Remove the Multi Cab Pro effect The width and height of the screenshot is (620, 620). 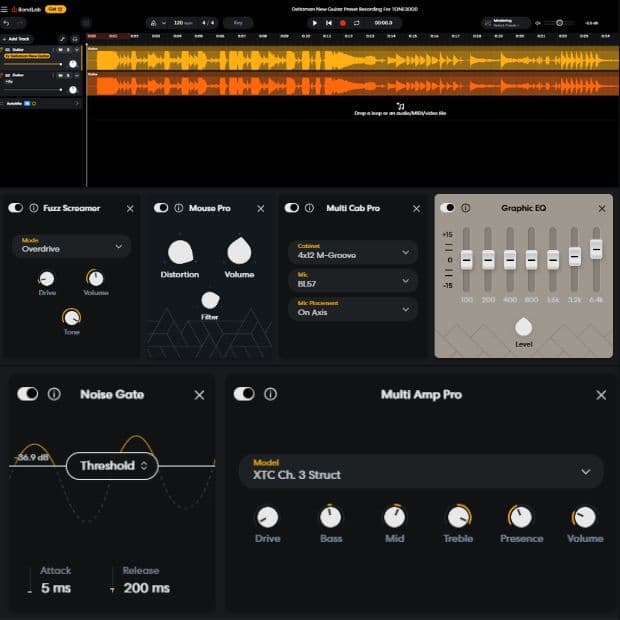click(416, 208)
